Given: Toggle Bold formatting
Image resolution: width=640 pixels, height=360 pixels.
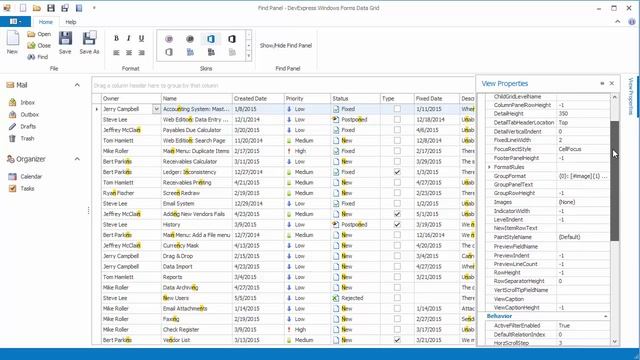Looking at the screenshot, I should click(x=116, y=38).
